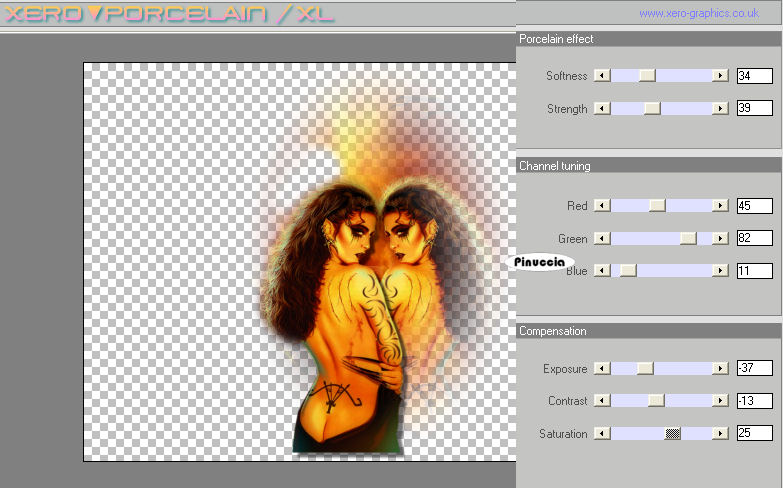Click the Exposure slider thumb

(x=645, y=368)
